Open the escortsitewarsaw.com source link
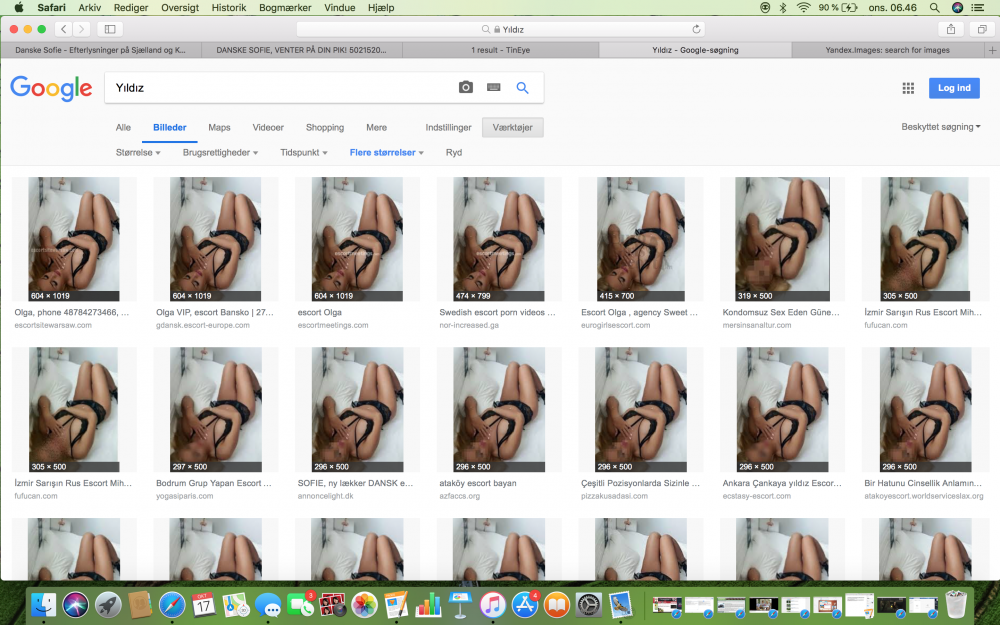 53,325
